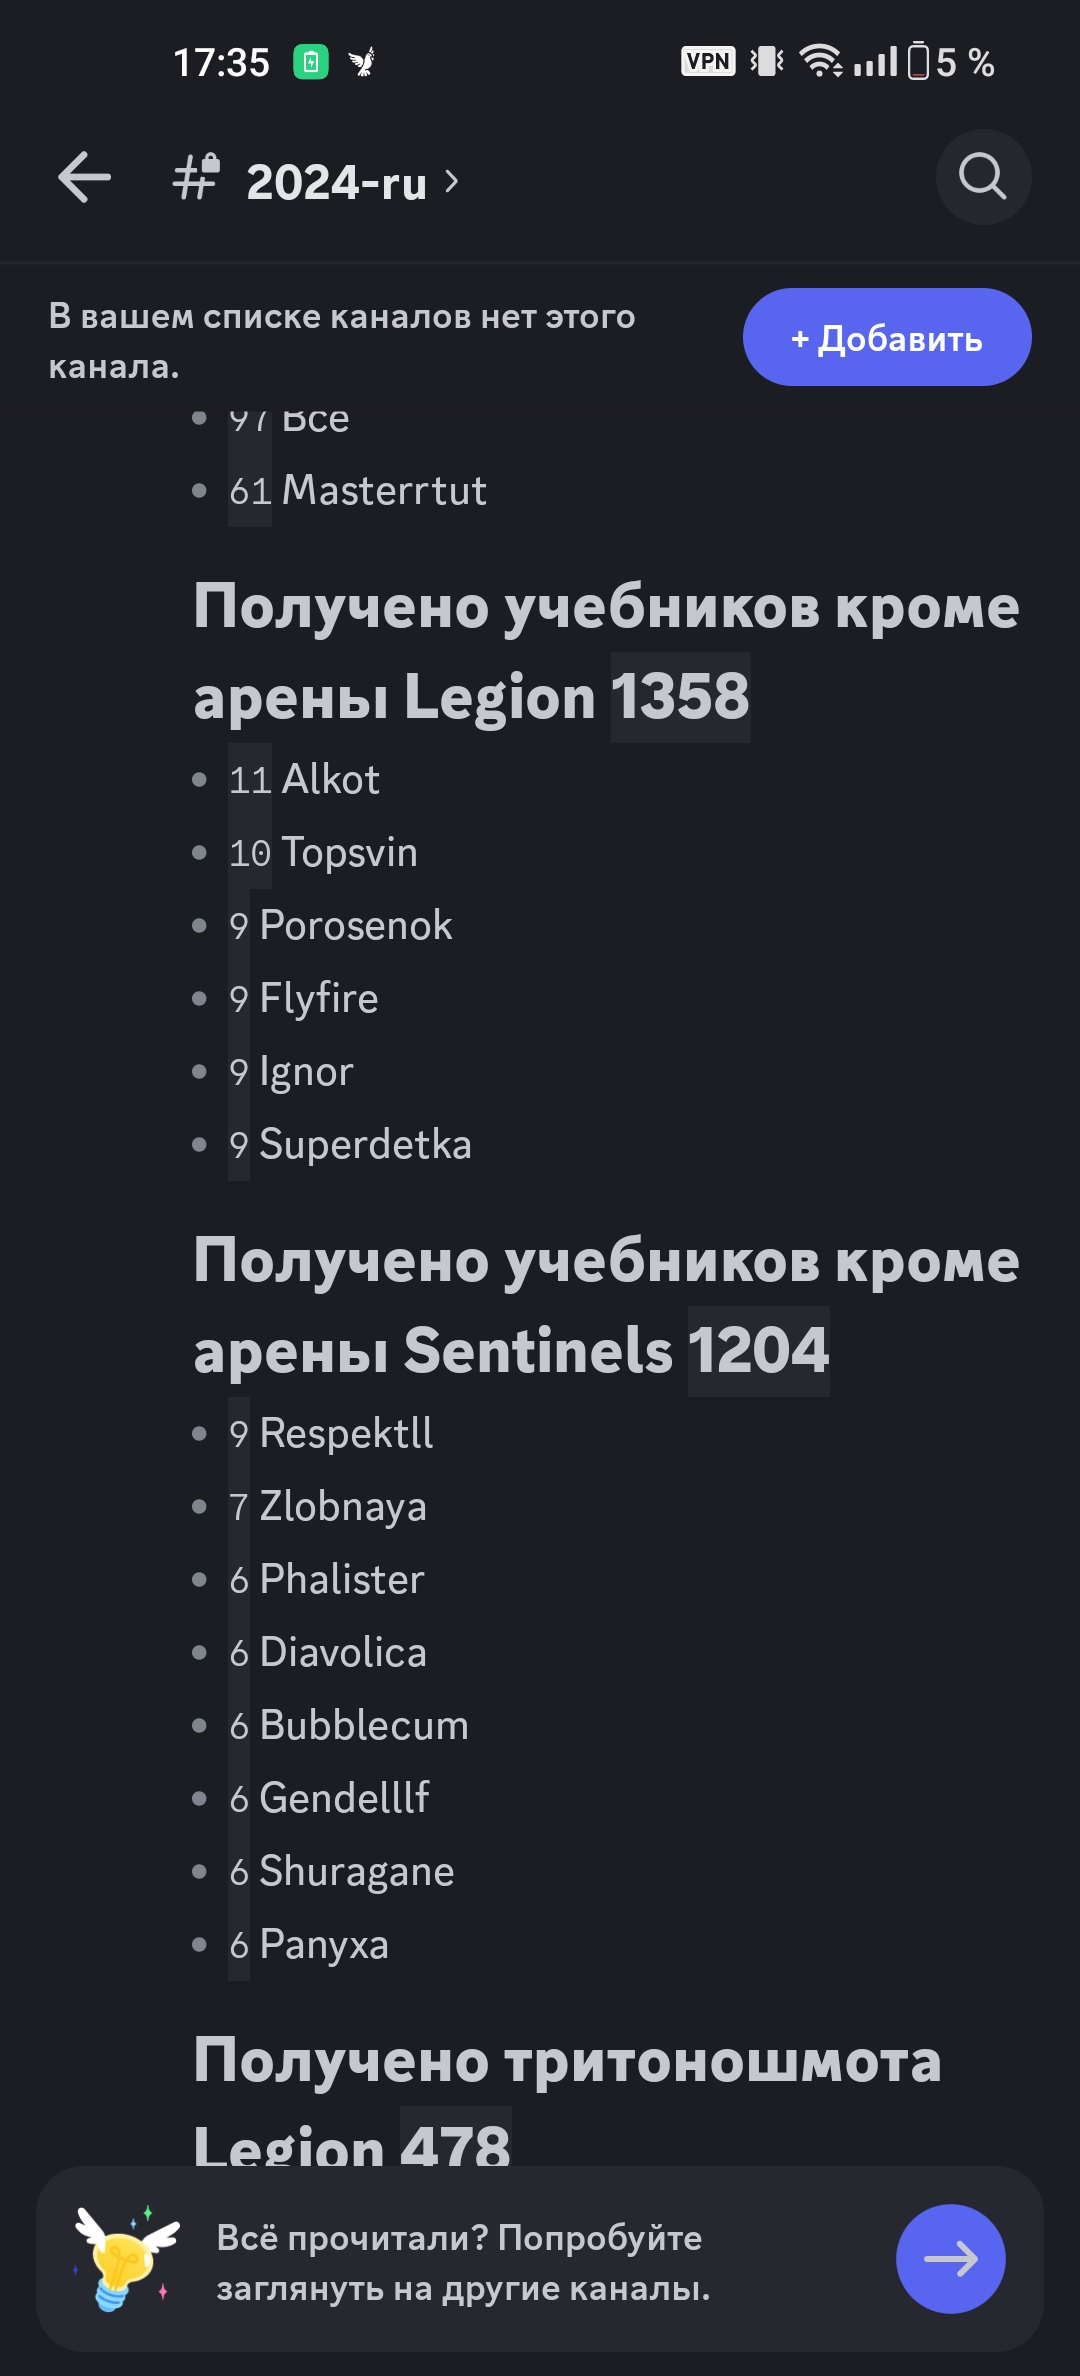Viewport: 1080px width, 2376px height.
Task: Tap the Masterrtut list entry
Action: (383, 490)
